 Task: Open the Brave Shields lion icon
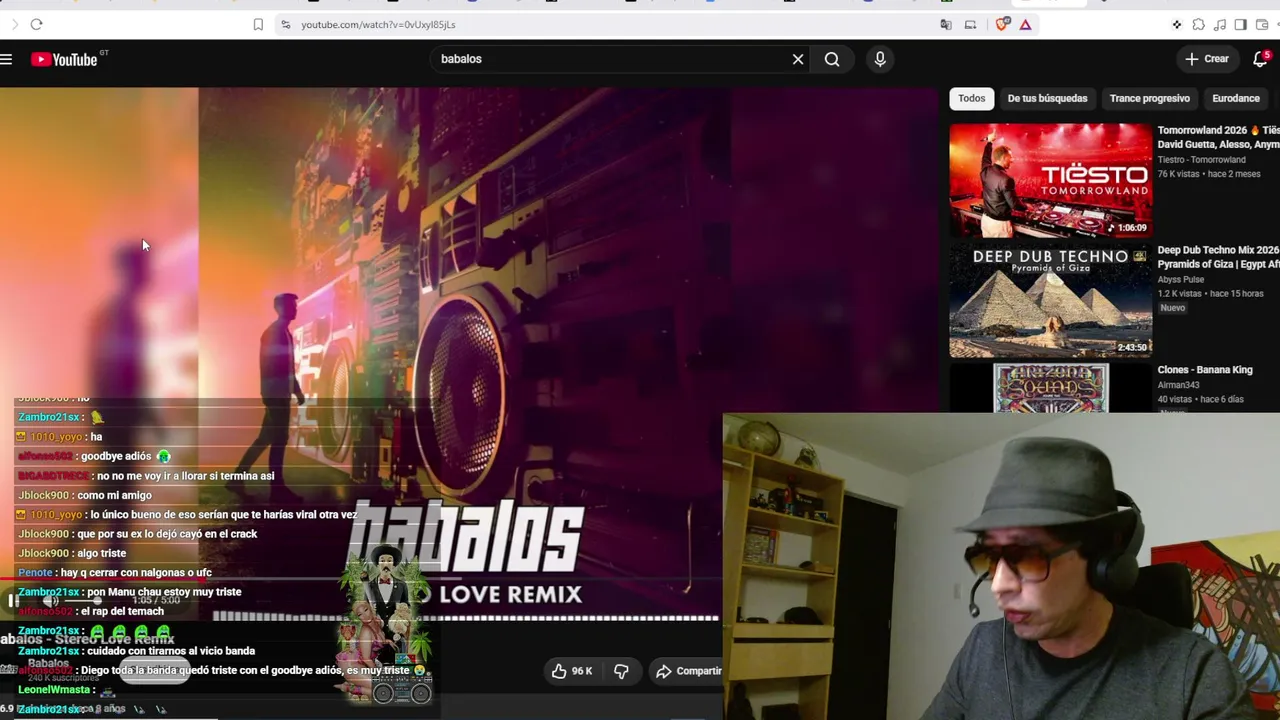1002,24
